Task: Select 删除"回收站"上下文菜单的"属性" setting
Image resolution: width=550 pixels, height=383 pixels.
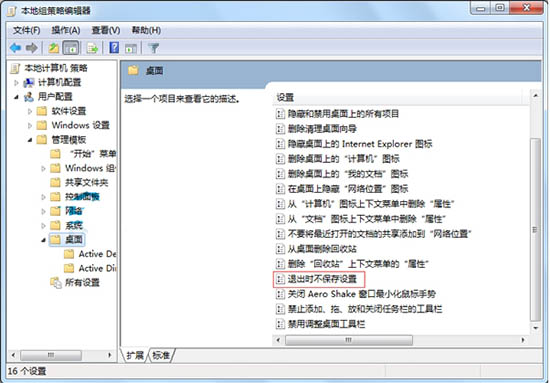Action: tap(358, 264)
